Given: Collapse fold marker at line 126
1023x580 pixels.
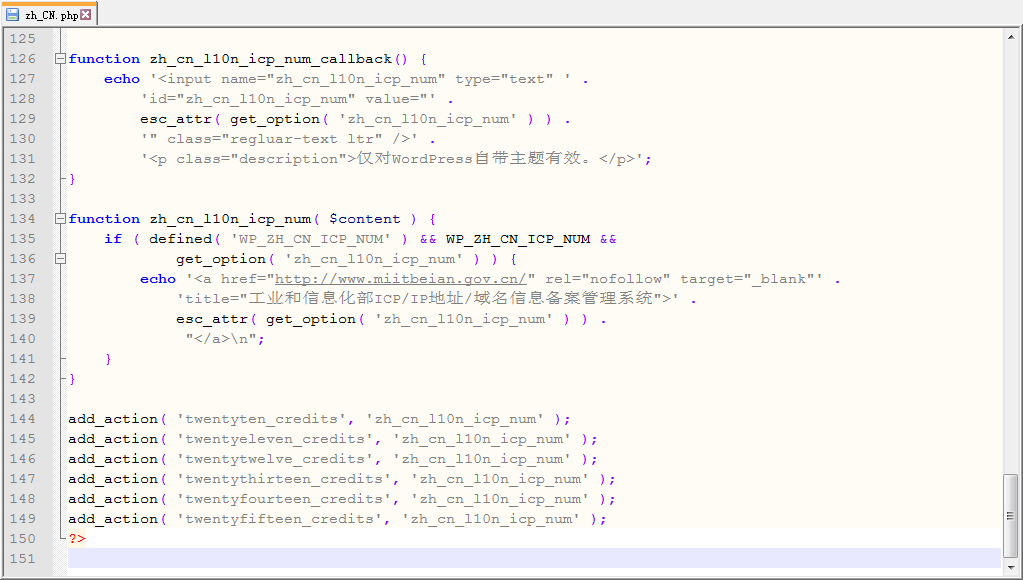Looking at the screenshot, I should [60, 59].
